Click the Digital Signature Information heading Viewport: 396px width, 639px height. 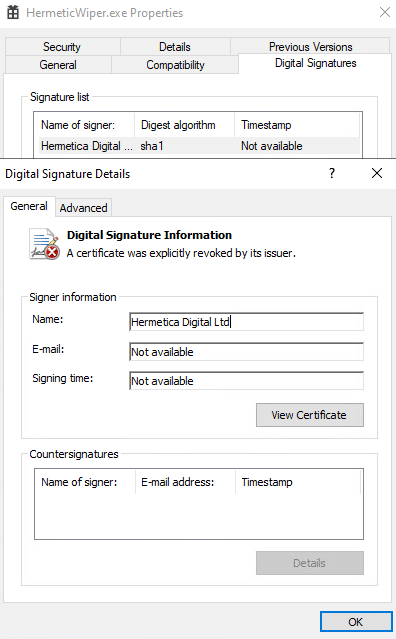click(x=149, y=235)
